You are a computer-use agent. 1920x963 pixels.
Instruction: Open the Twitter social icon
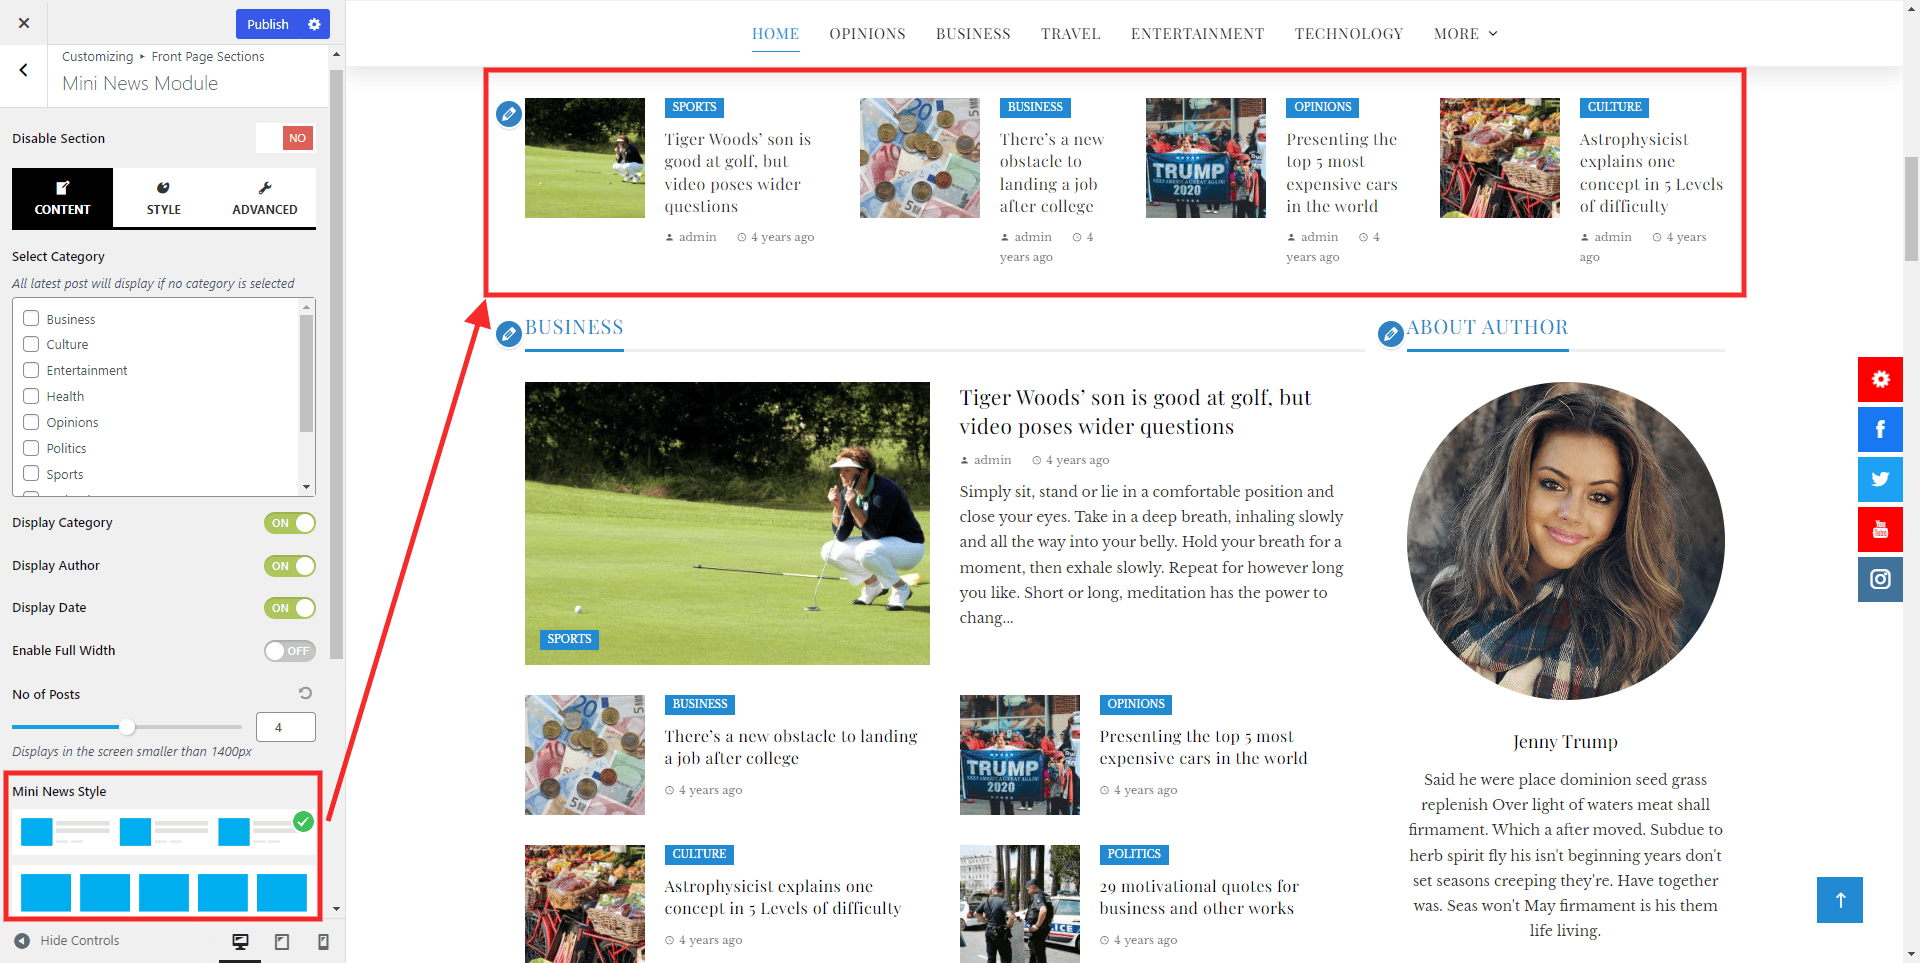coord(1880,479)
